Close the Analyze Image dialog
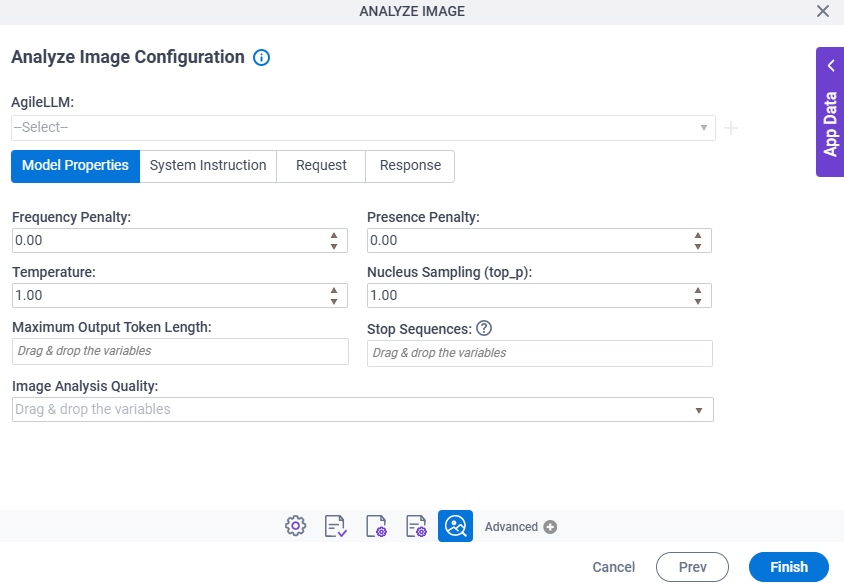This screenshot has height=584, width=844. [x=822, y=11]
